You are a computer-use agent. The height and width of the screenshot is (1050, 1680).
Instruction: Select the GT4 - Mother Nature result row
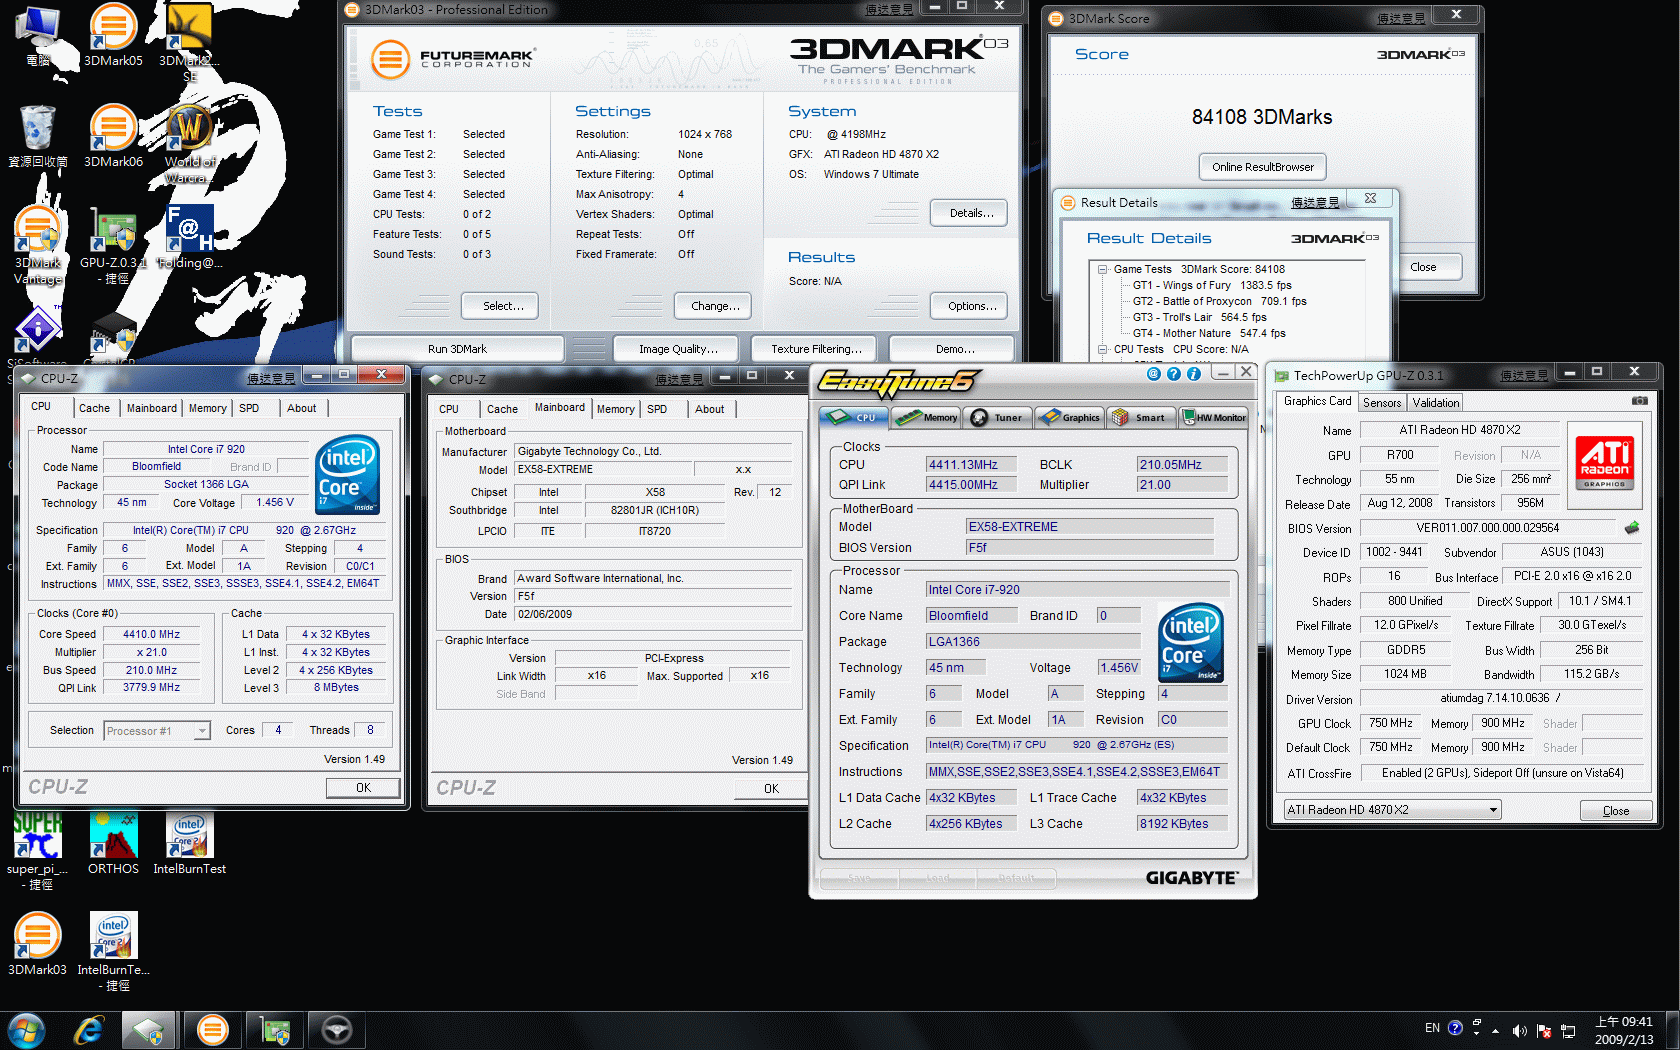tap(1208, 333)
